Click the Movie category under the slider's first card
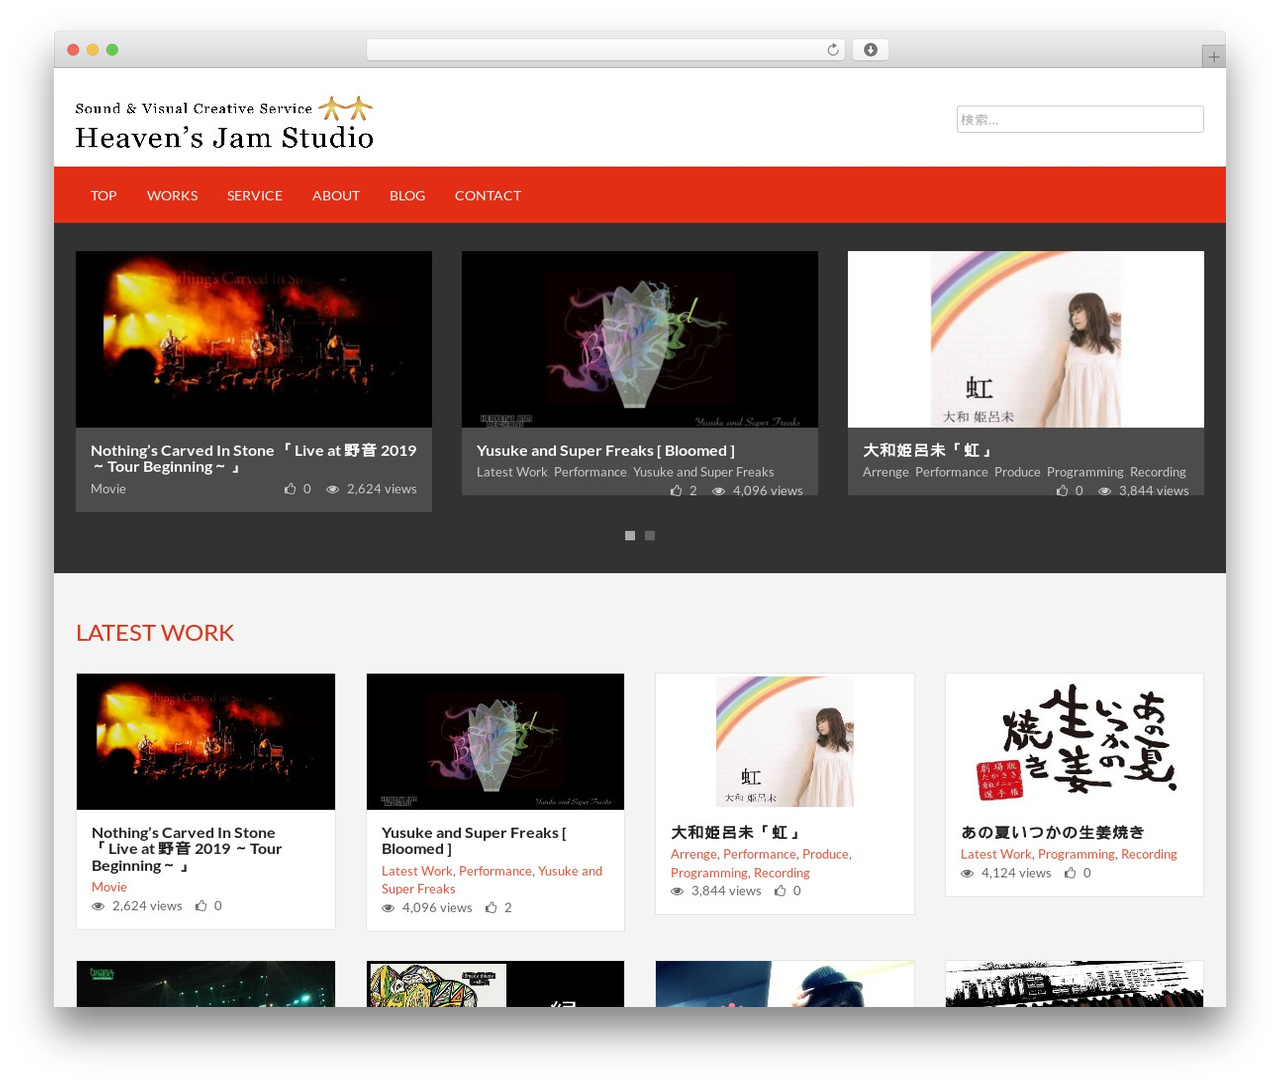 tap(108, 489)
